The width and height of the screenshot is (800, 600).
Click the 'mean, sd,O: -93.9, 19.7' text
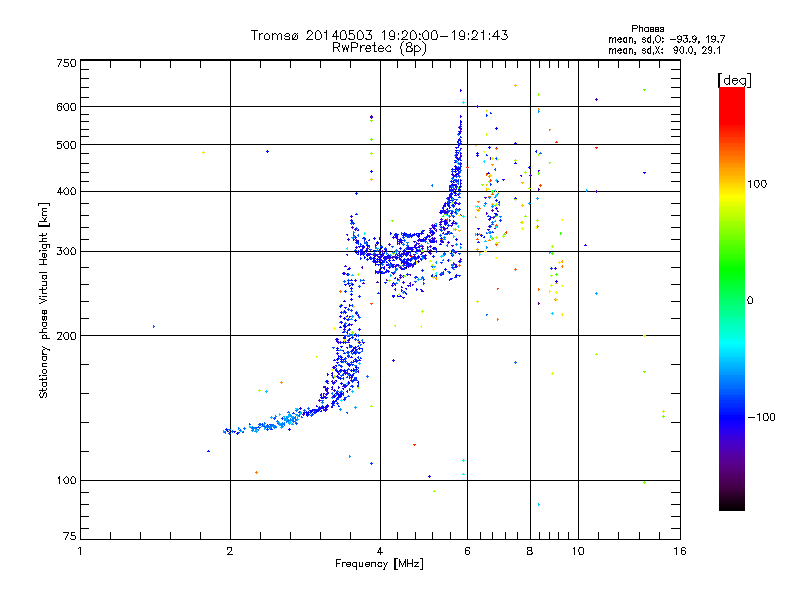point(666,39)
